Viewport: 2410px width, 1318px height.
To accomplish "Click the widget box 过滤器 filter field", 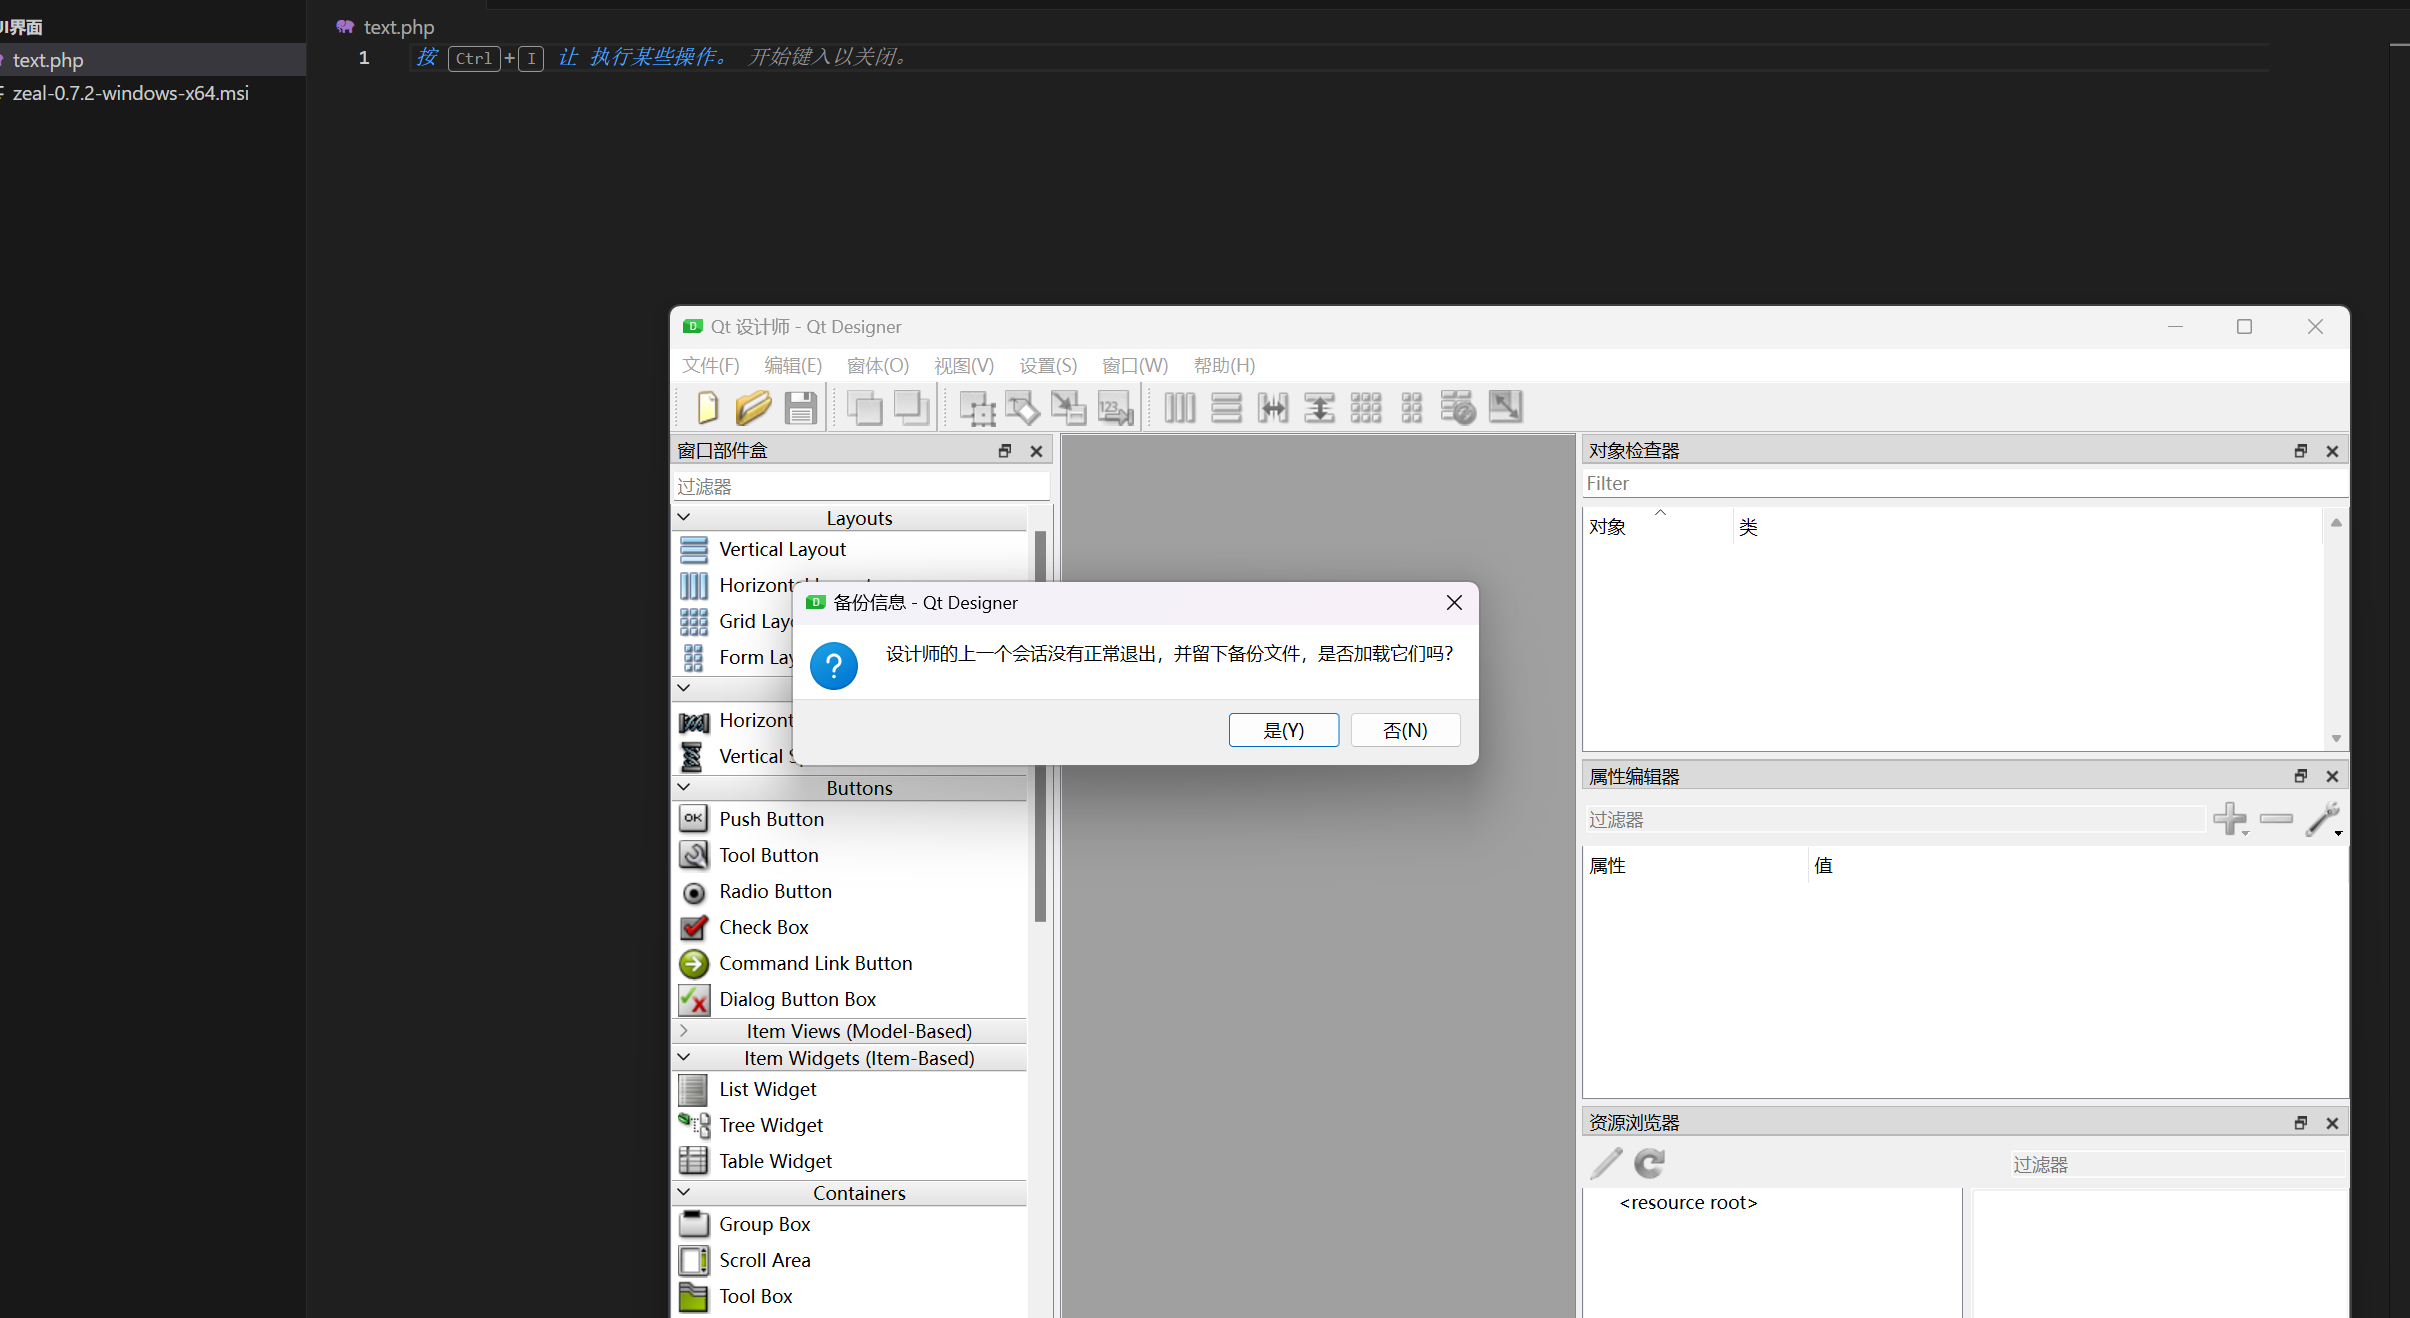I will (860, 487).
